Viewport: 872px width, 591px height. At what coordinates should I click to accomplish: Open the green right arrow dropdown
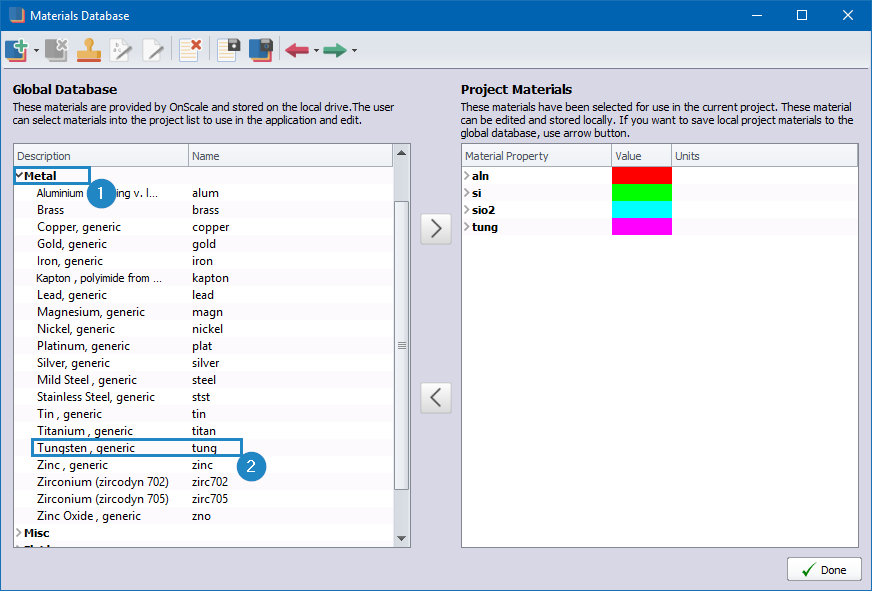point(354,51)
